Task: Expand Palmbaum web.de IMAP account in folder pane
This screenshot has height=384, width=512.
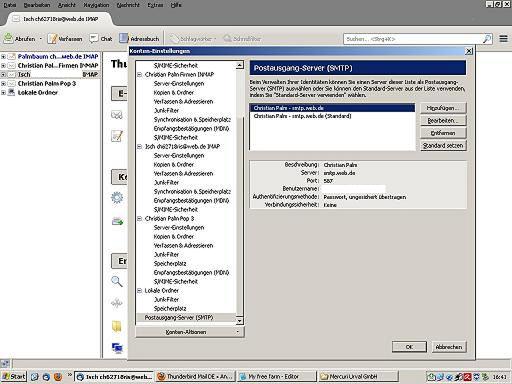Action: [x=3, y=57]
